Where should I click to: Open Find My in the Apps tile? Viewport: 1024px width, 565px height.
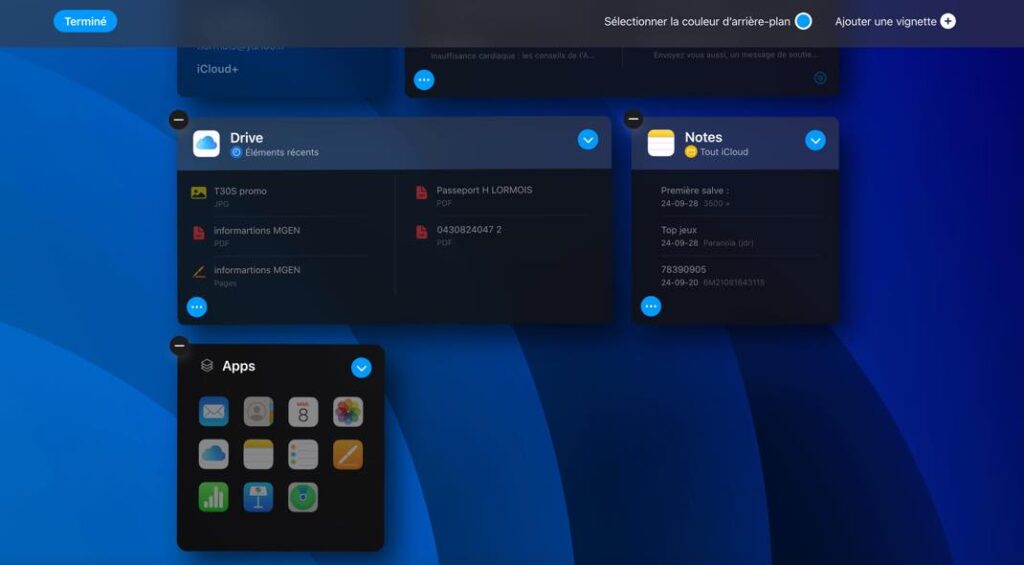(x=303, y=497)
